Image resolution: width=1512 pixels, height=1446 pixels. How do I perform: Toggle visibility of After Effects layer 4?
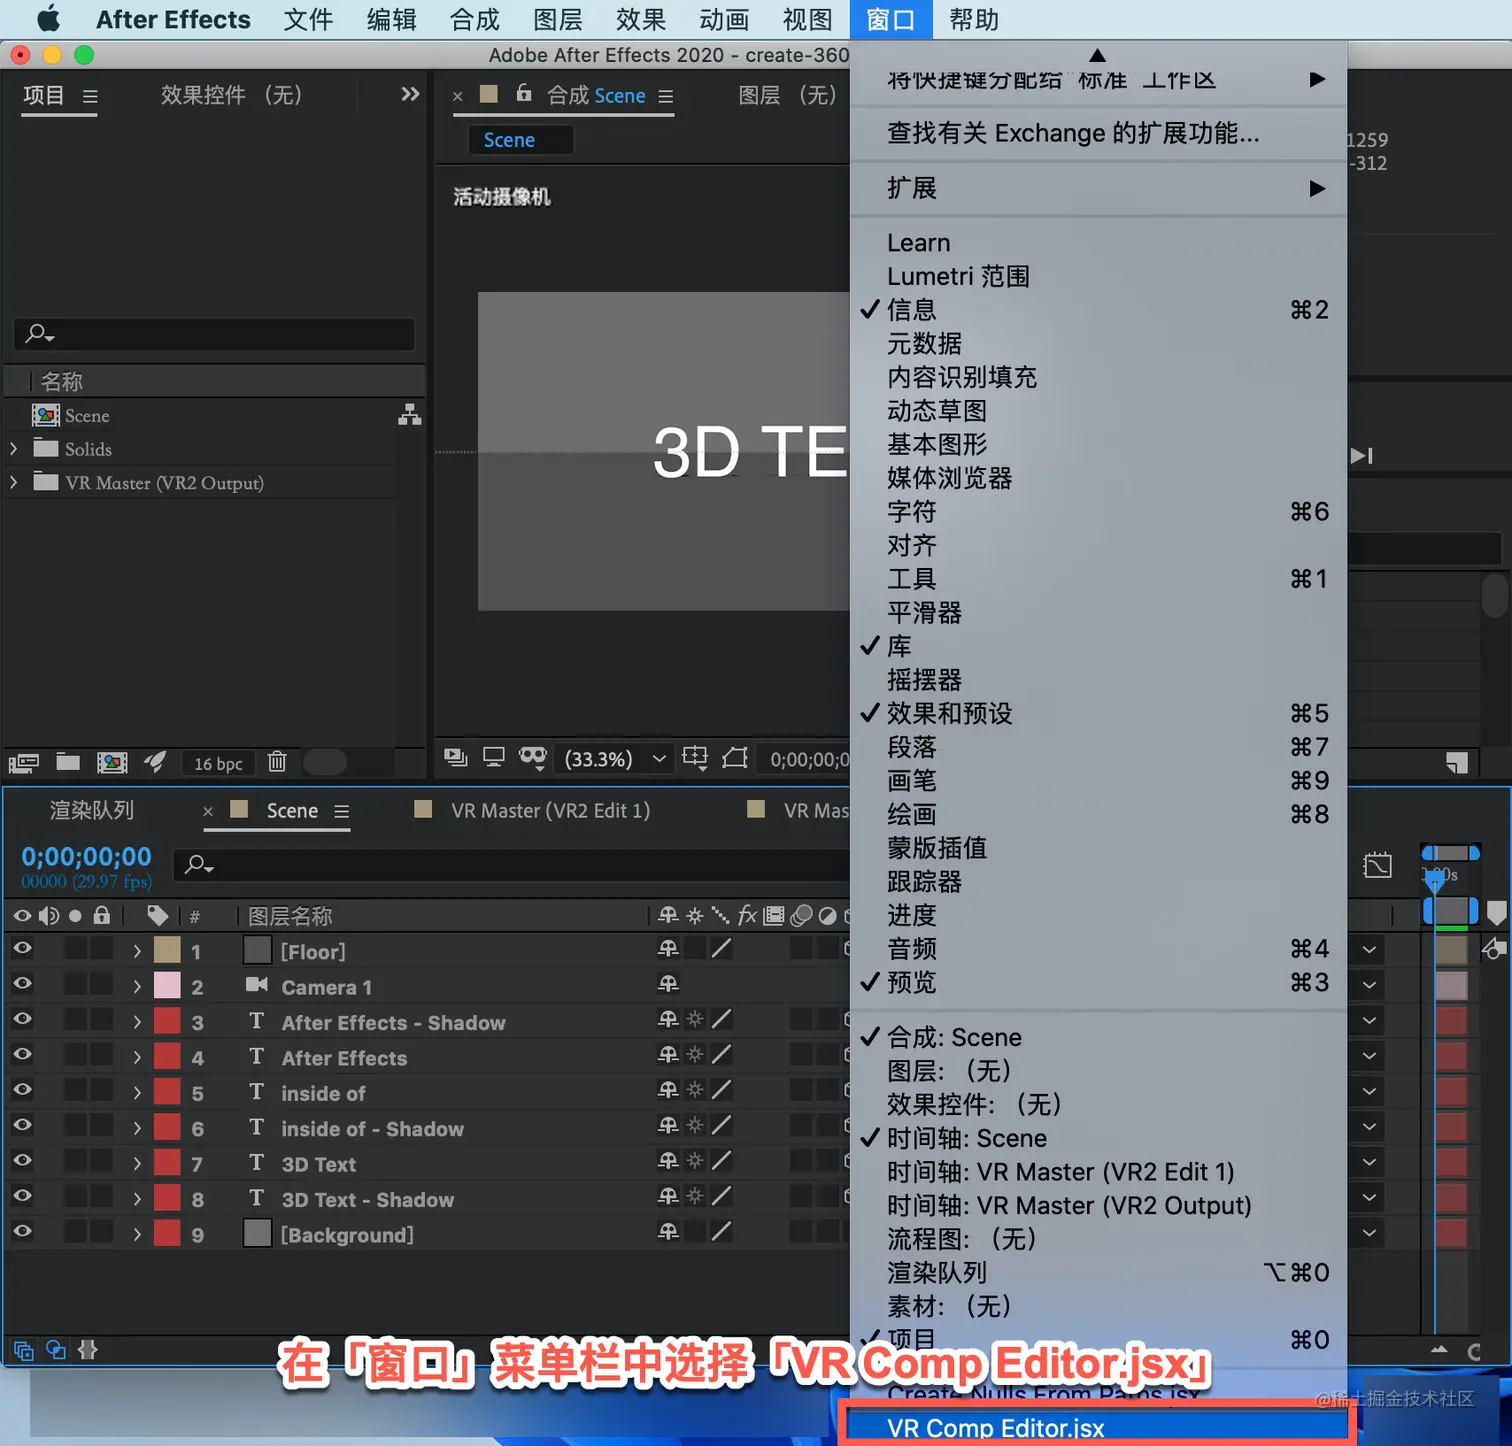pos(22,1055)
